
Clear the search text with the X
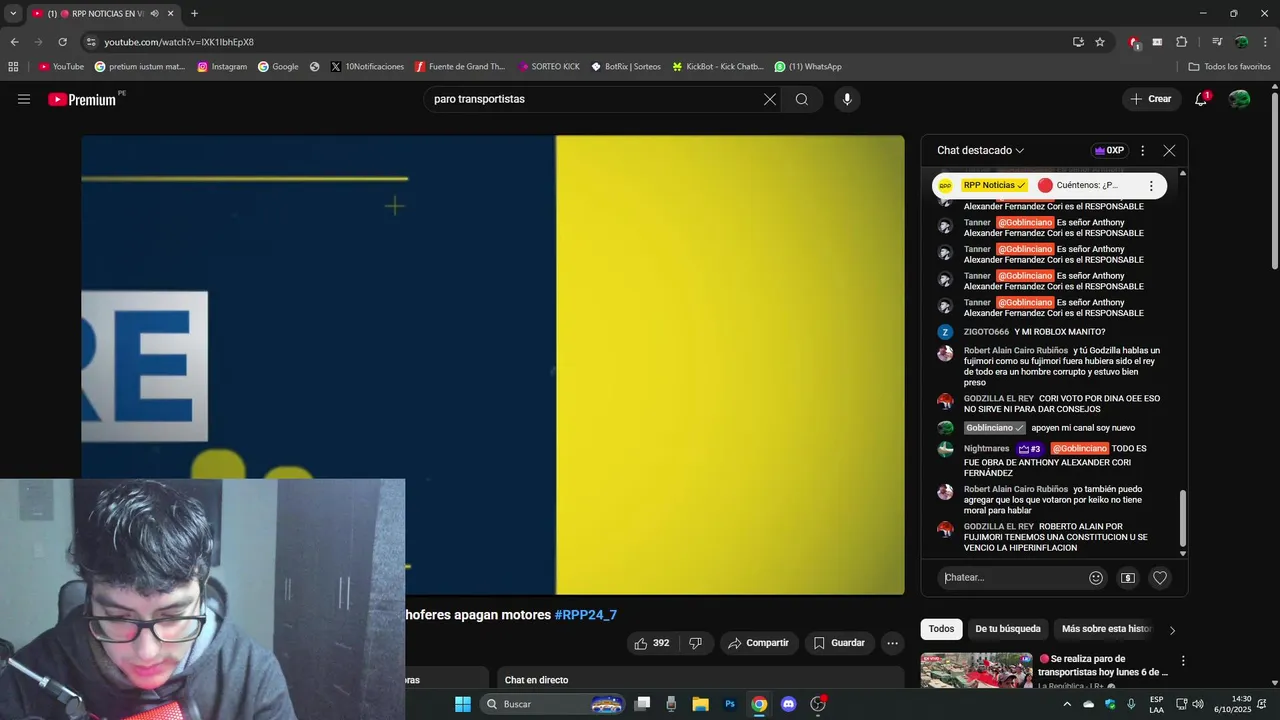(770, 99)
